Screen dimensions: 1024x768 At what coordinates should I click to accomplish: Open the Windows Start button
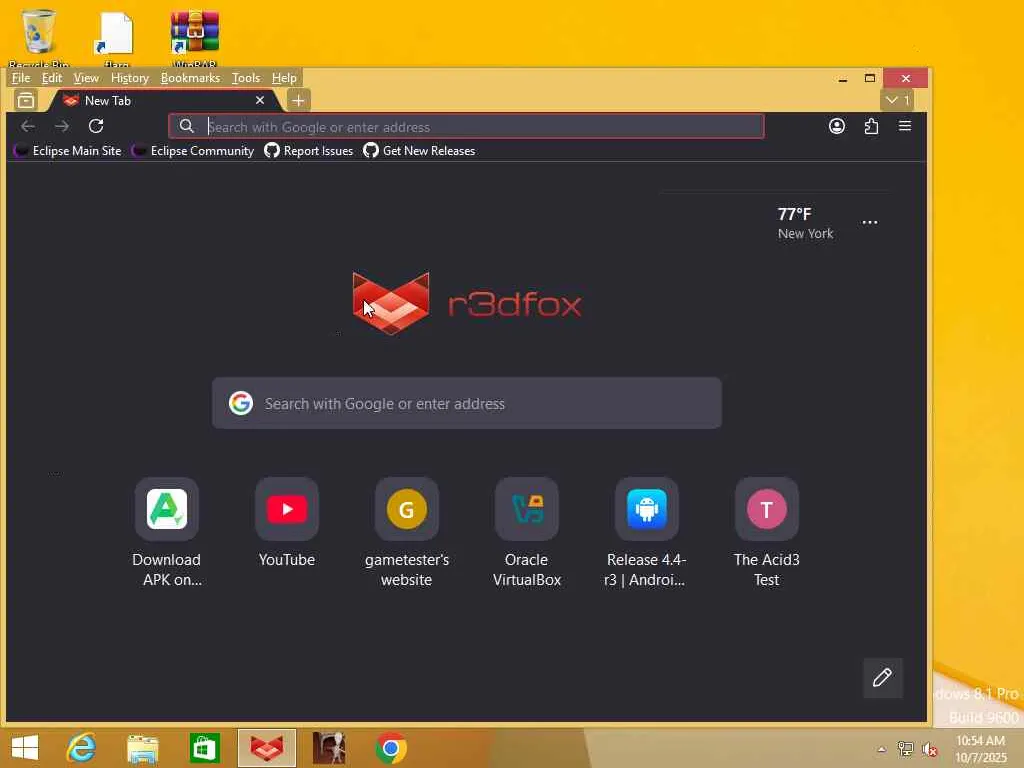25,748
